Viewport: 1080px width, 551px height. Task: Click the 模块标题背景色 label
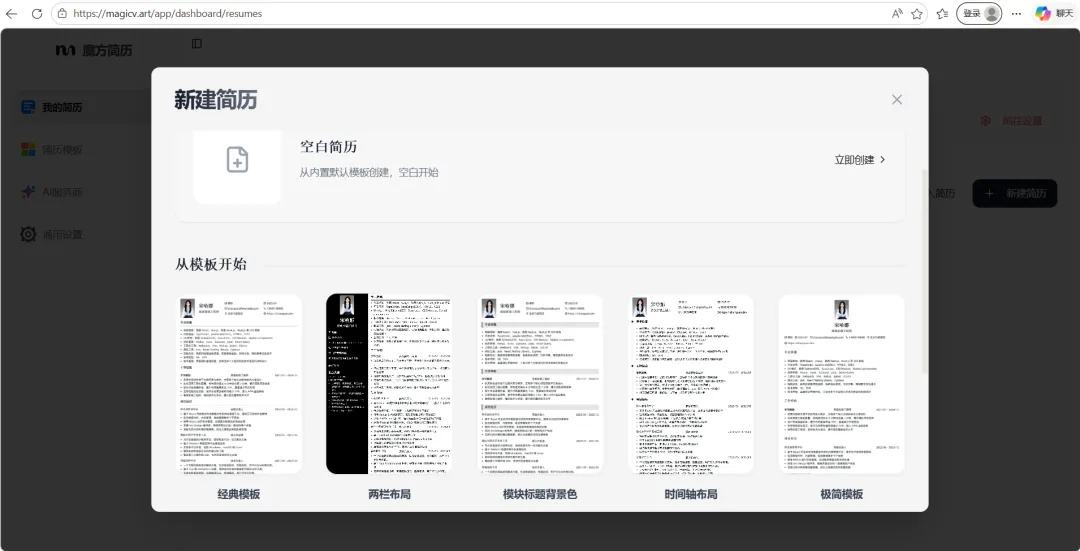(x=540, y=494)
